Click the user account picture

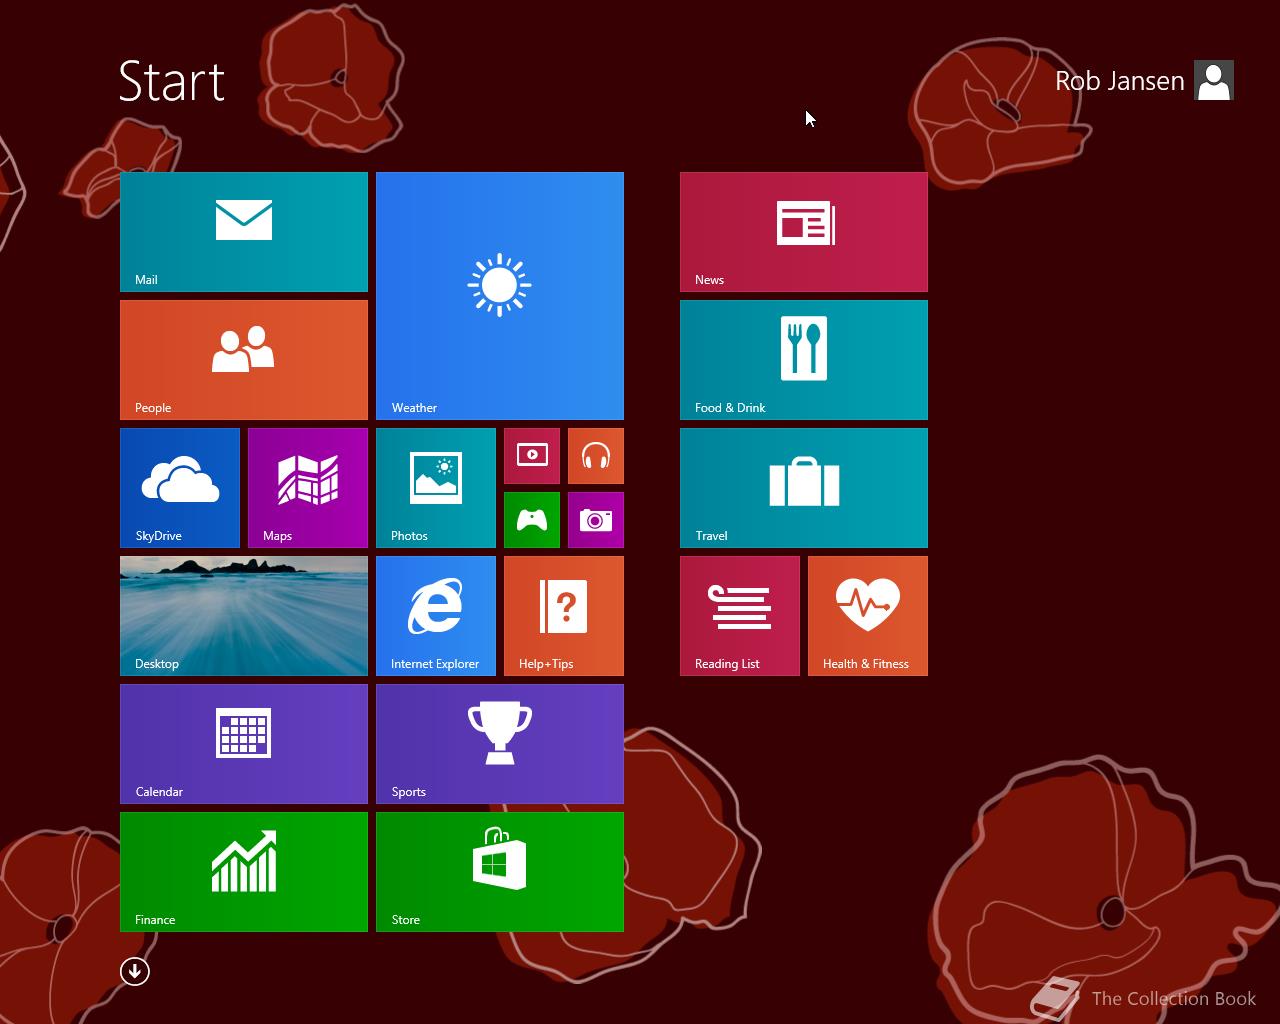tap(1214, 81)
